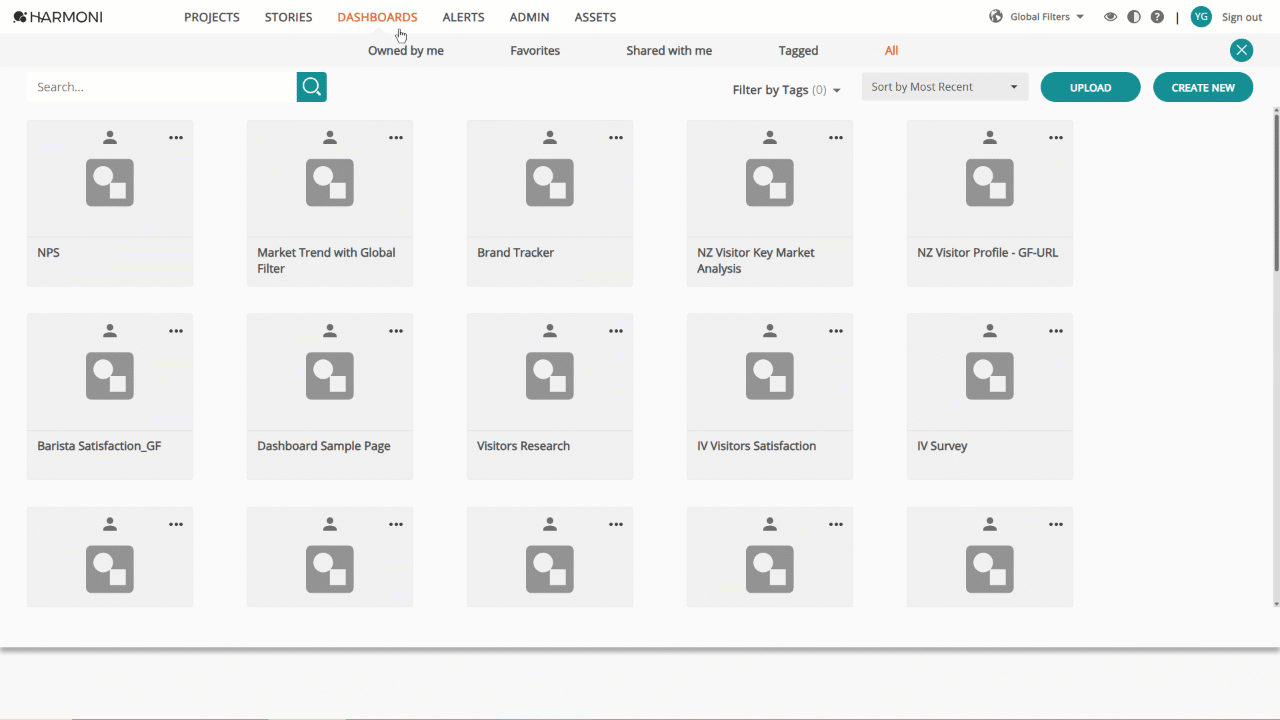Switch to the Tagged tab
The width and height of the screenshot is (1280, 720).
pos(799,51)
